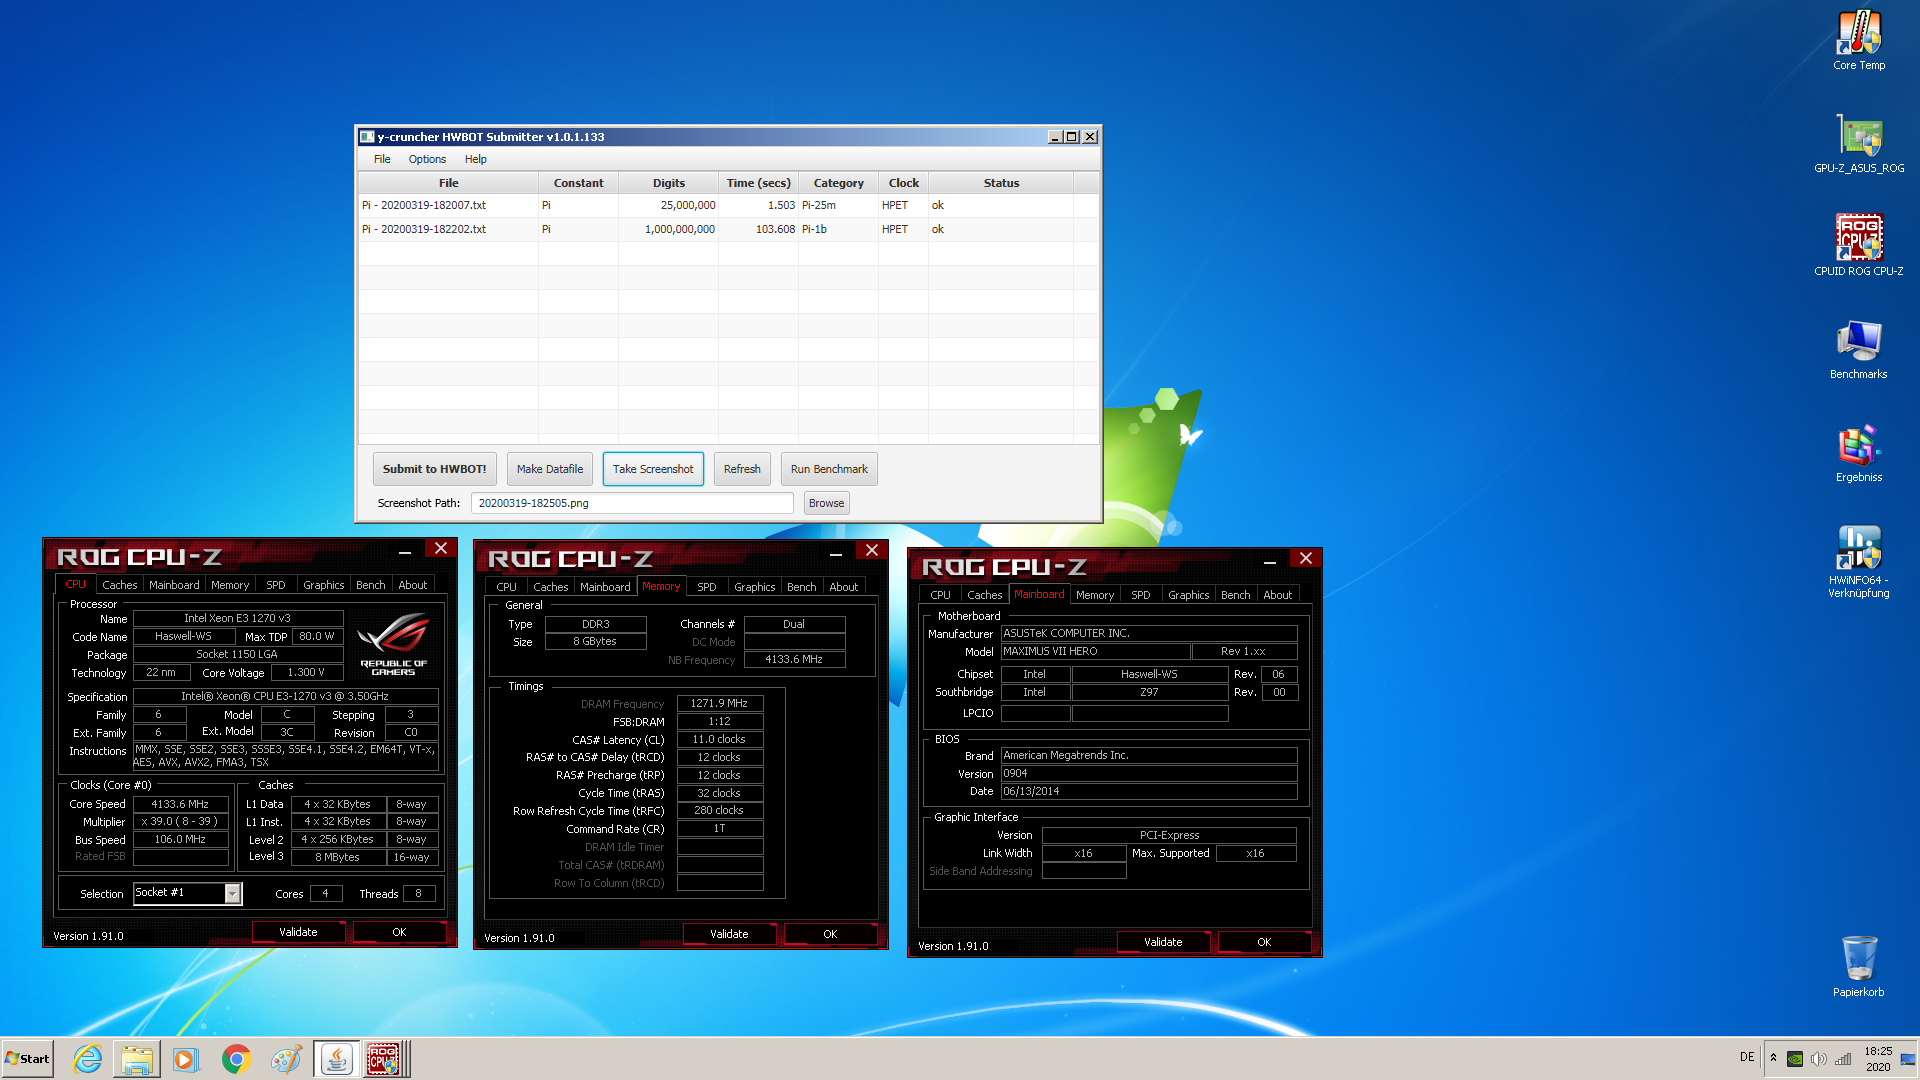Open About tab in middle CPU-Z window
Viewport: 1920px width, 1080px height.
(844, 587)
